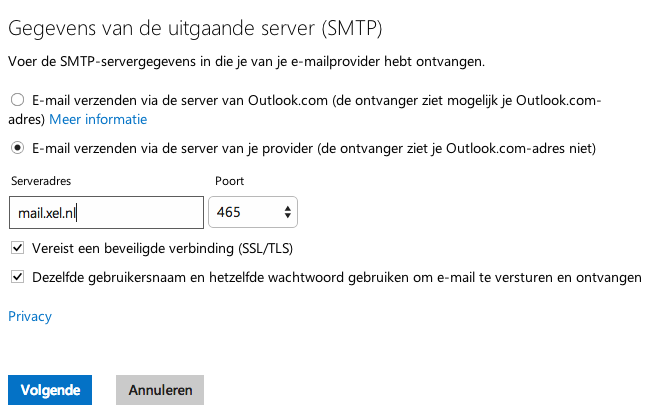Image resolution: width=659 pixels, height=413 pixels.
Task: Select the provider server radio button
Action: 17,149
